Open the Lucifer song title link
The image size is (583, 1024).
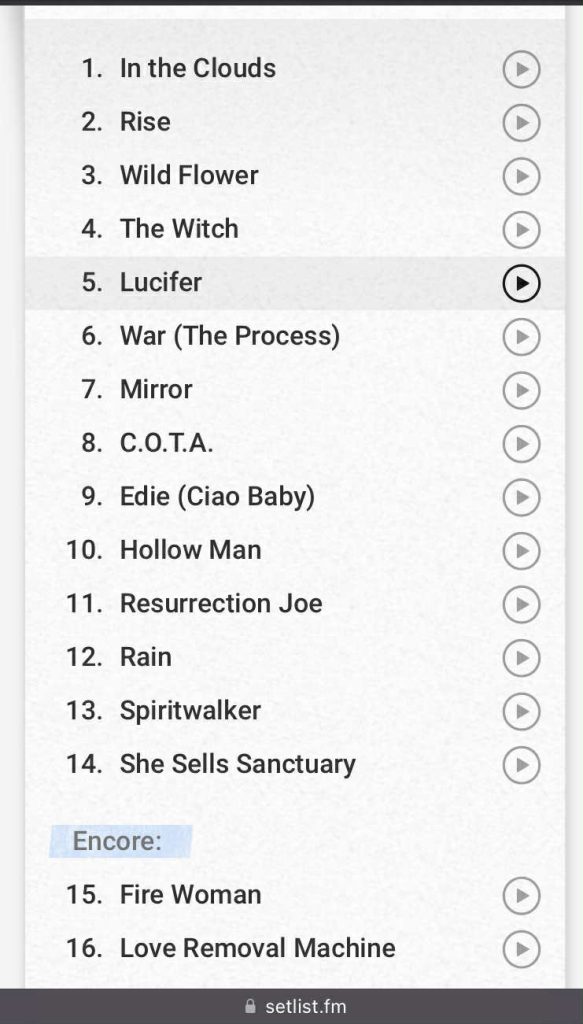point(161,282)
